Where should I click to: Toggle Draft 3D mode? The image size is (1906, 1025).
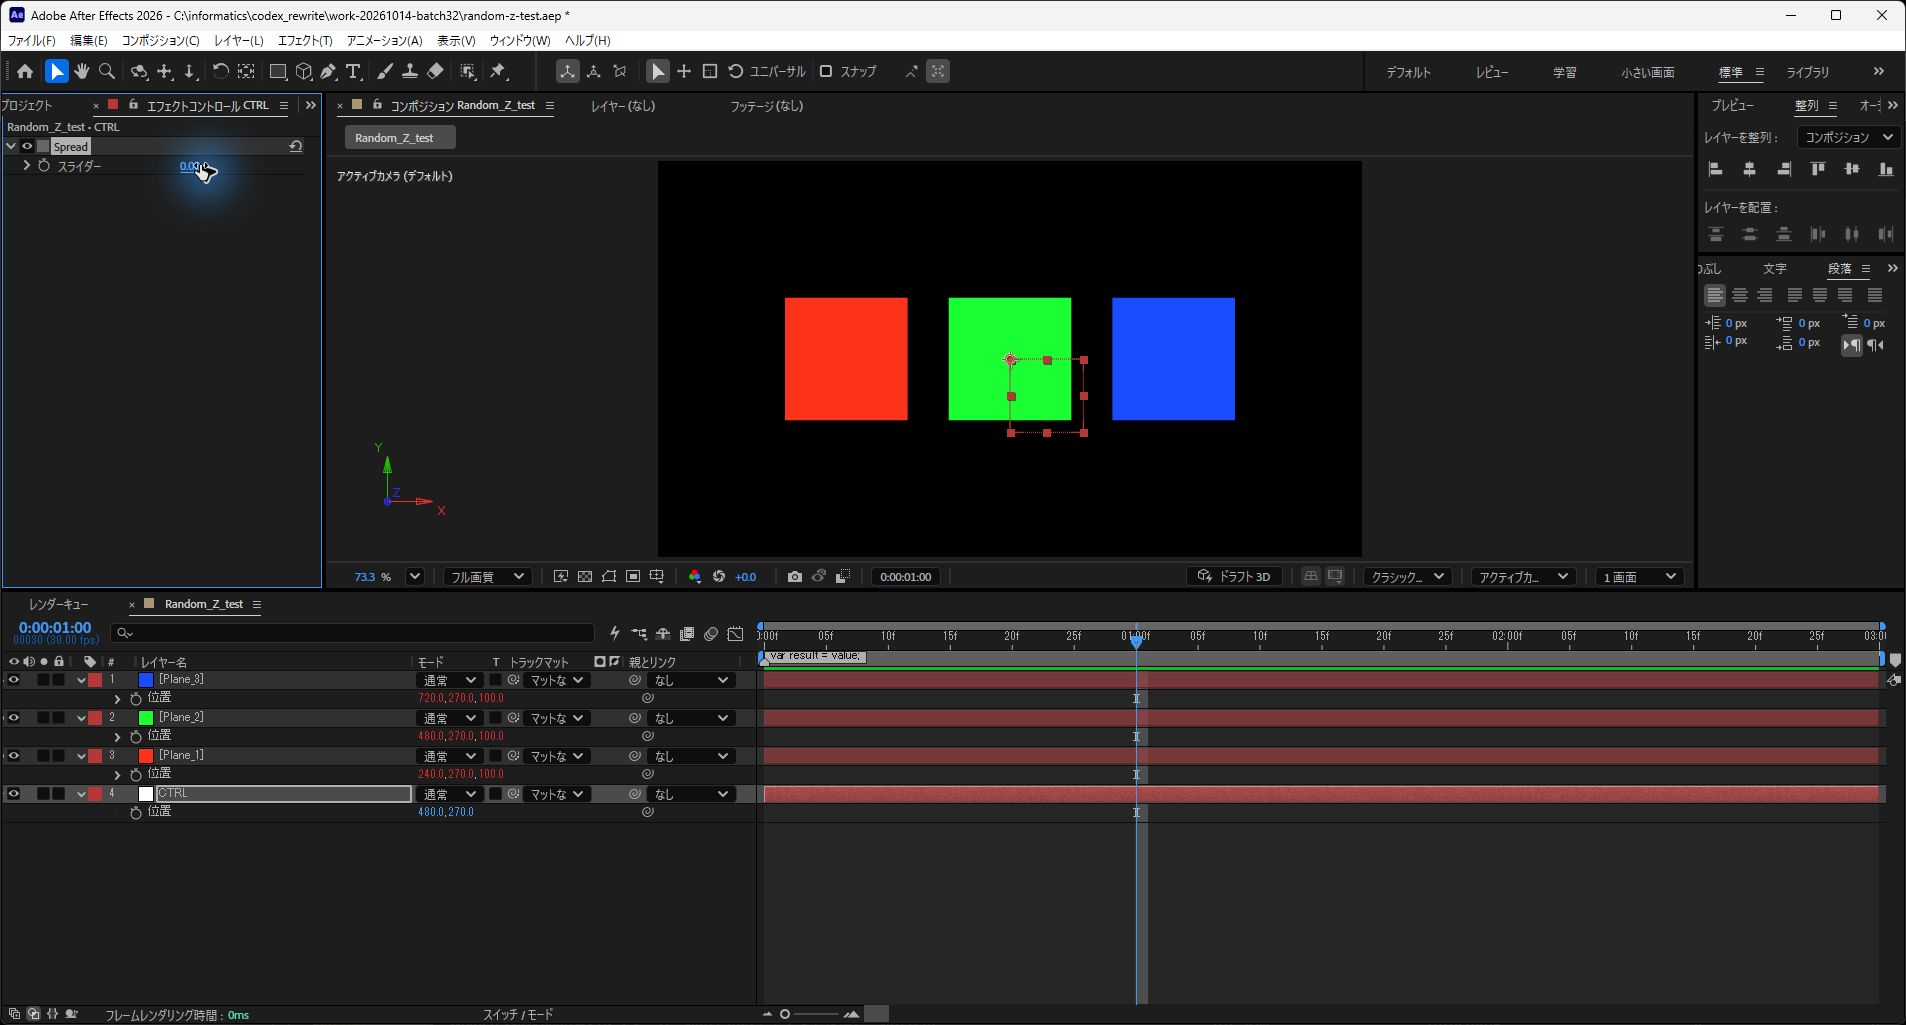[1235, 577]
